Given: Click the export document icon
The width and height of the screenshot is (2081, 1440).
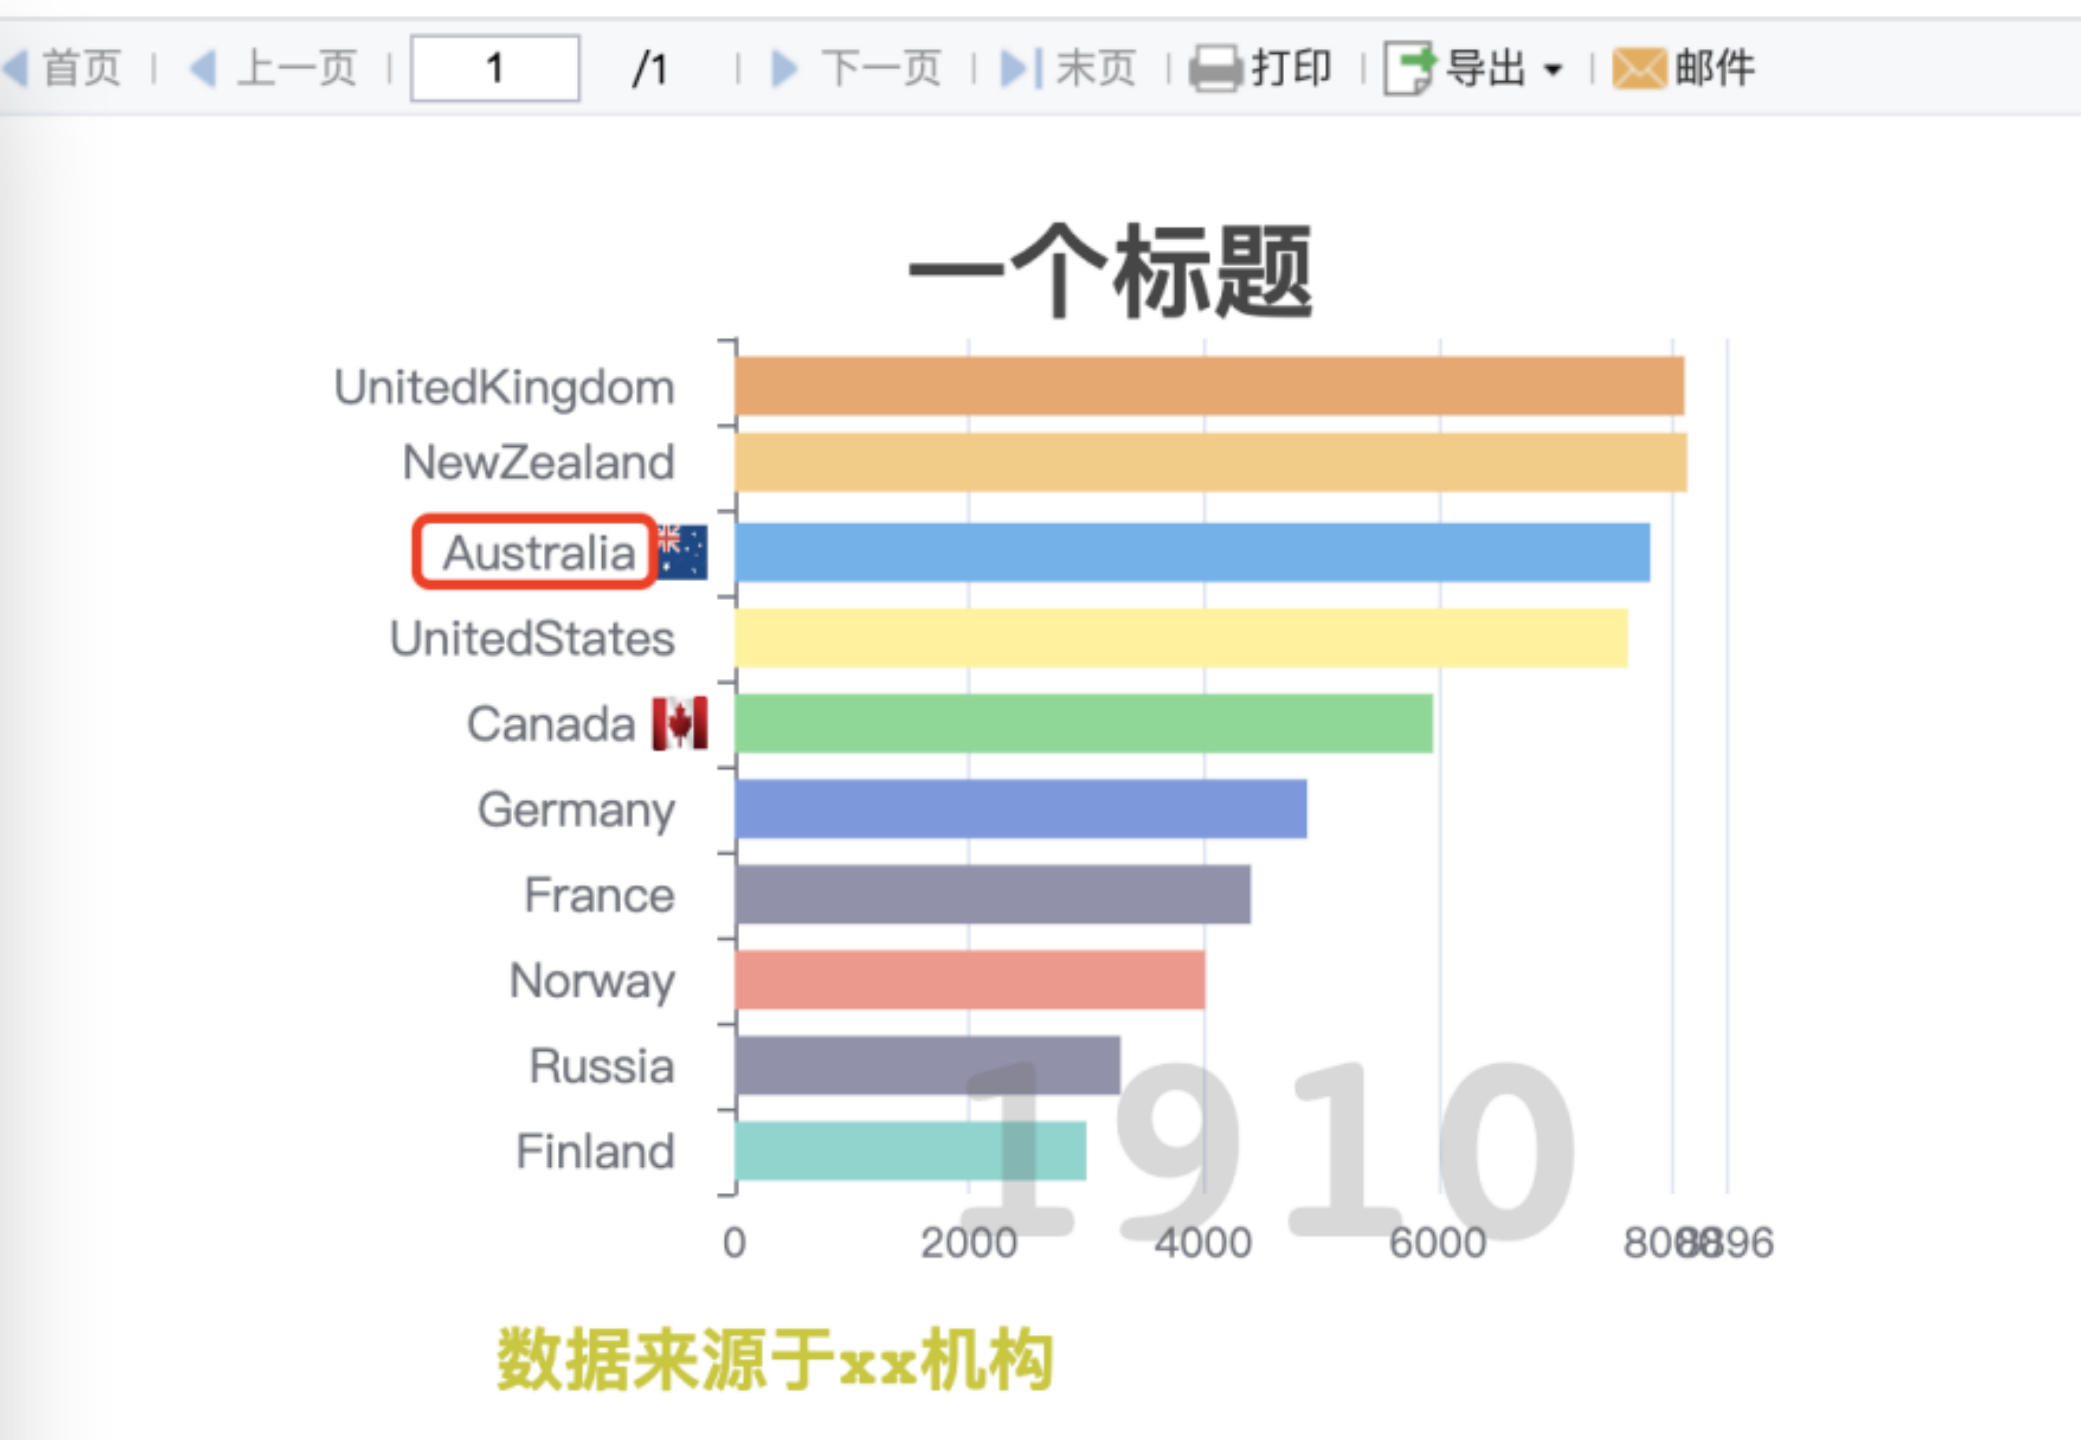Looking at the screenshot, I should [x=1408, y=68].
